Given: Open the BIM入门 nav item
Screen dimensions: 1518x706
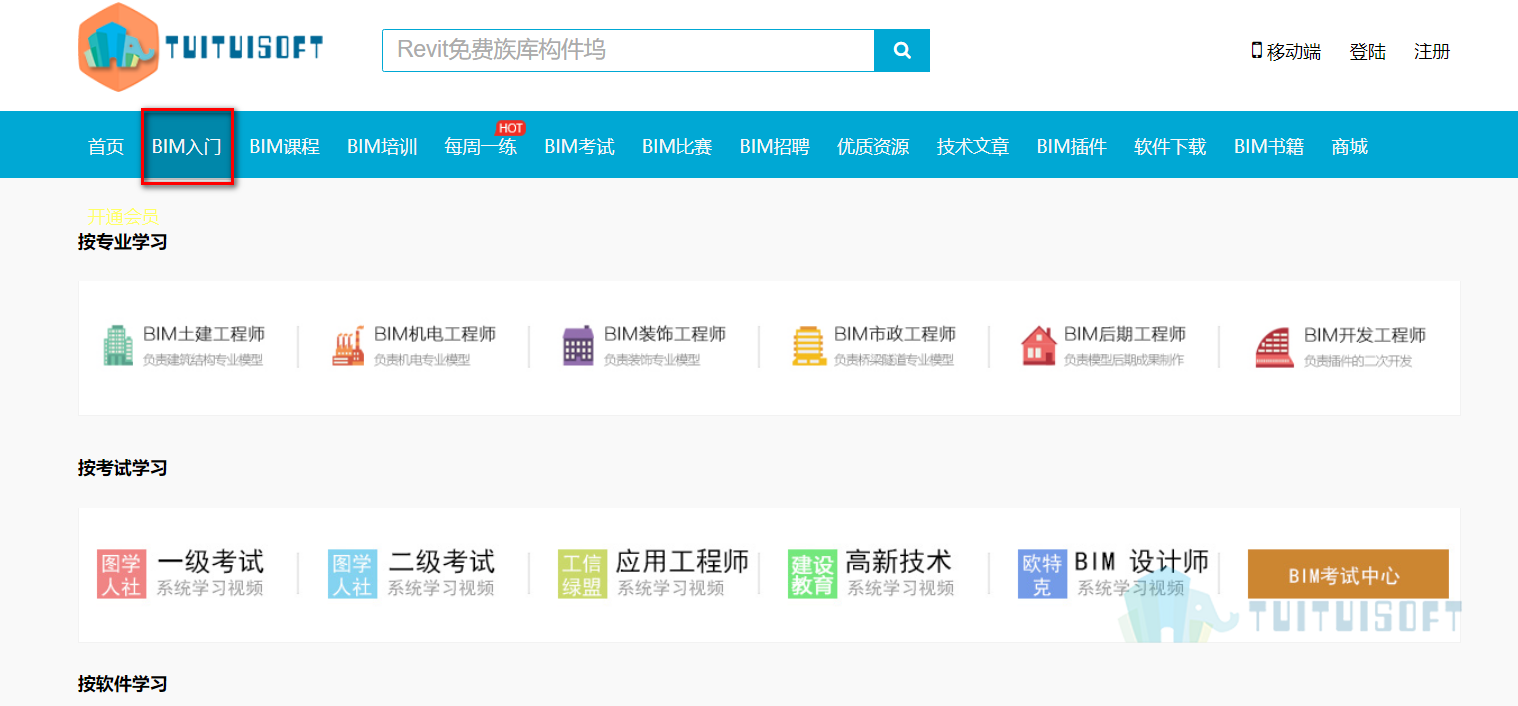Looking at the screenshot, I should (x=187, y=147).
